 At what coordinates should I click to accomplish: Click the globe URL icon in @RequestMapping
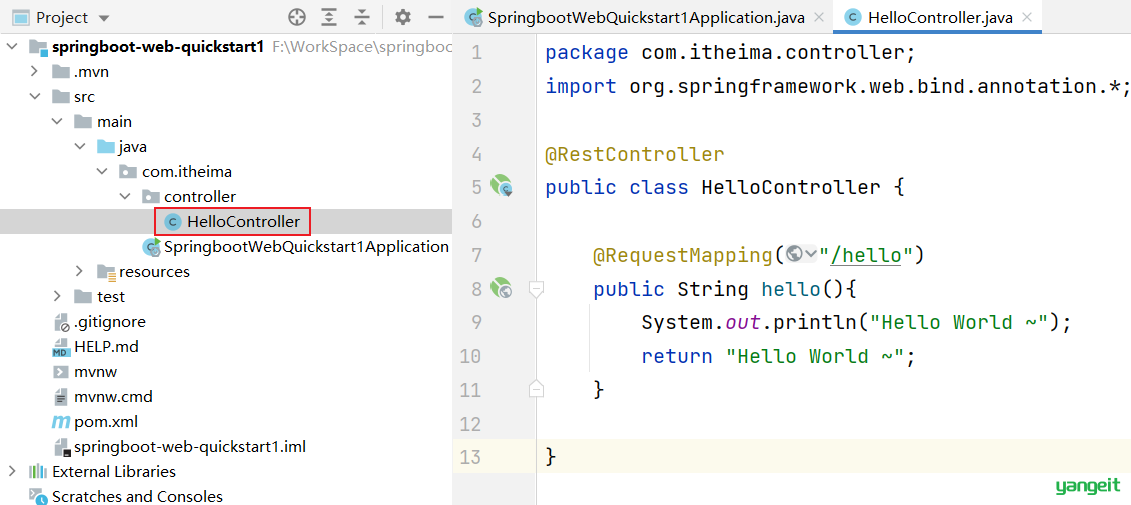click(x=794, y=255)
